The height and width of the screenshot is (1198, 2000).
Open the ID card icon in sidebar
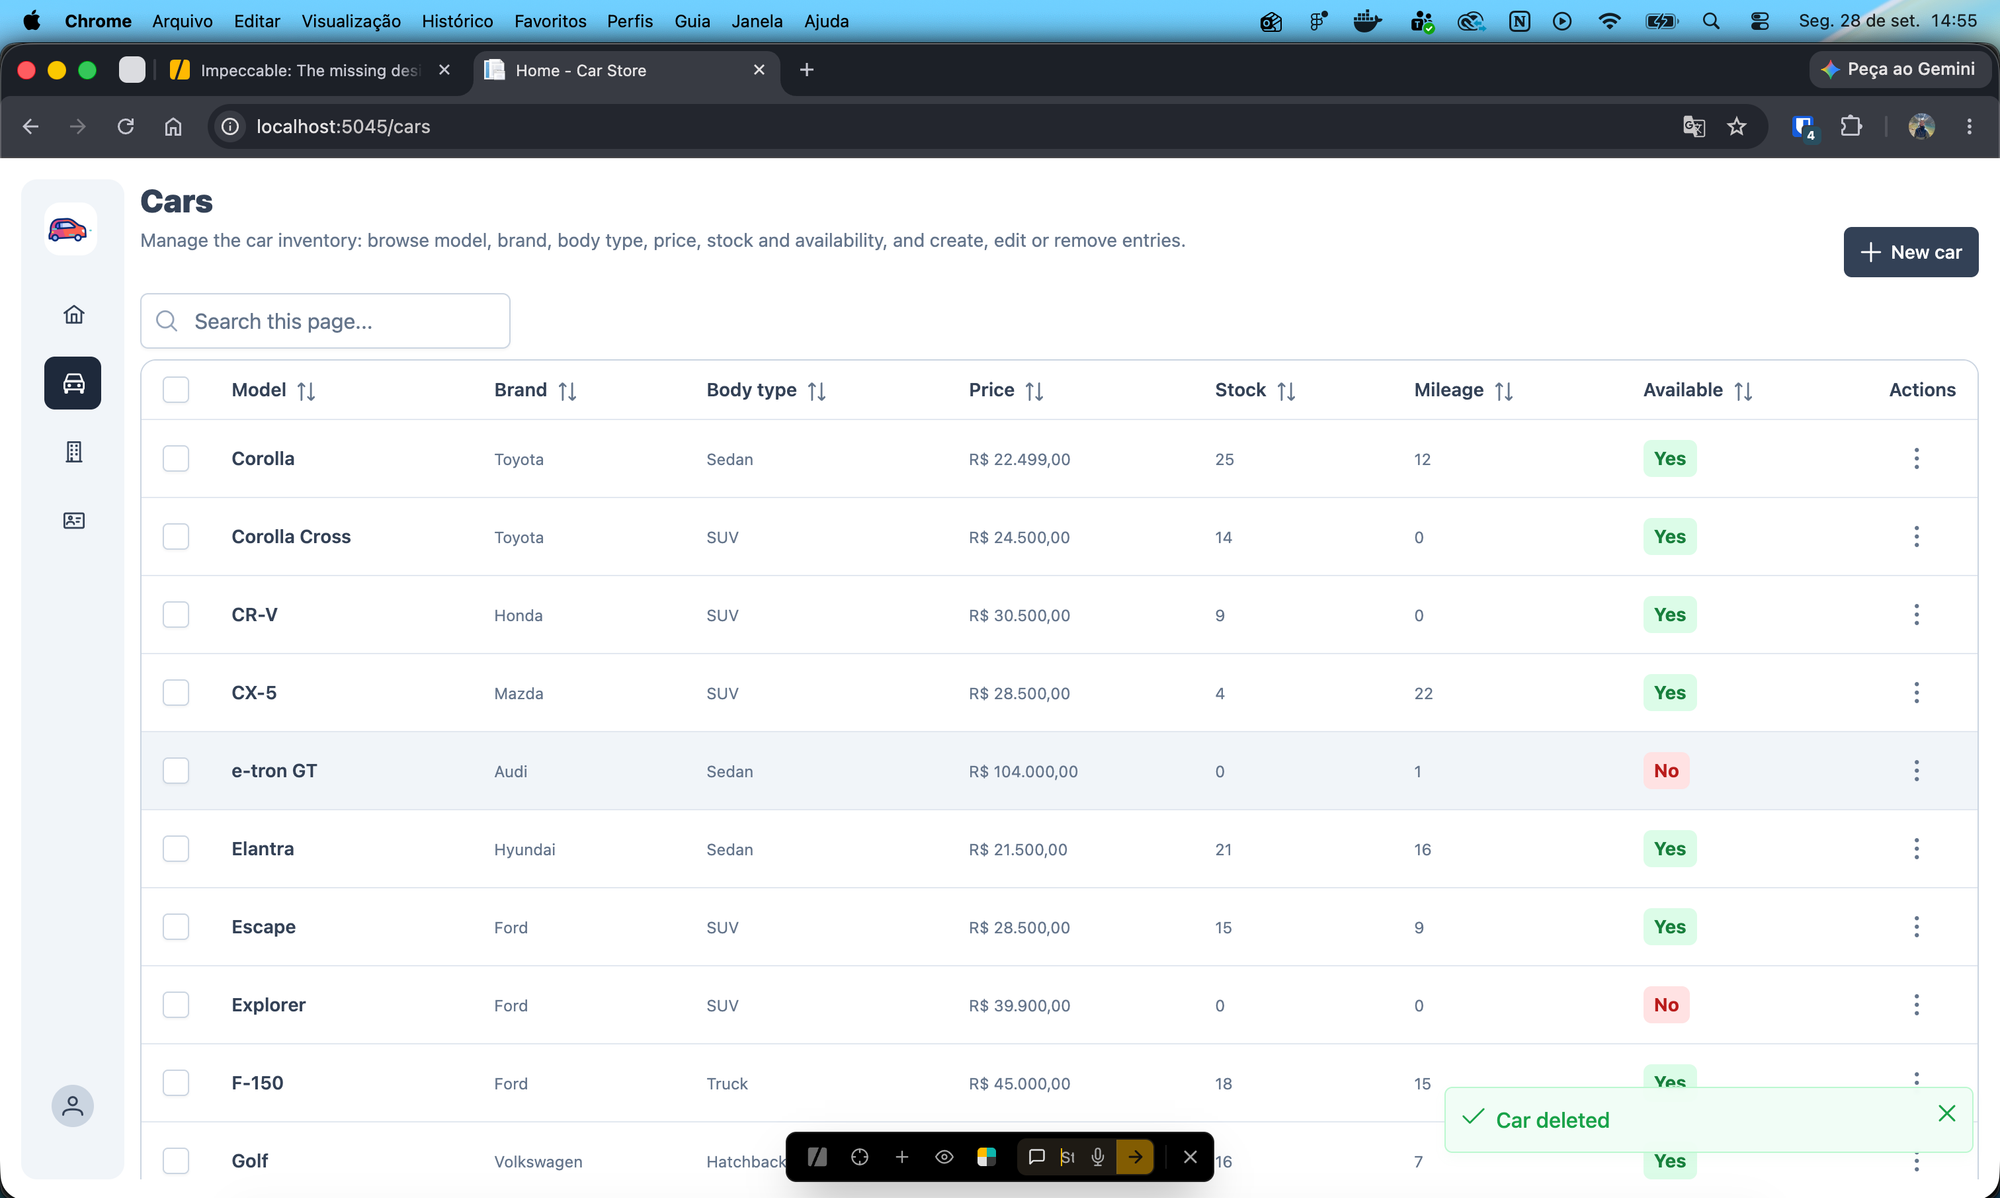tap(73, 521)
